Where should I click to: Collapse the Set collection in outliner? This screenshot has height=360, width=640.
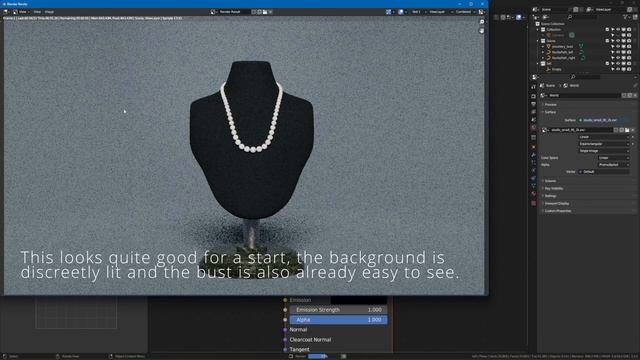(538, 63)
